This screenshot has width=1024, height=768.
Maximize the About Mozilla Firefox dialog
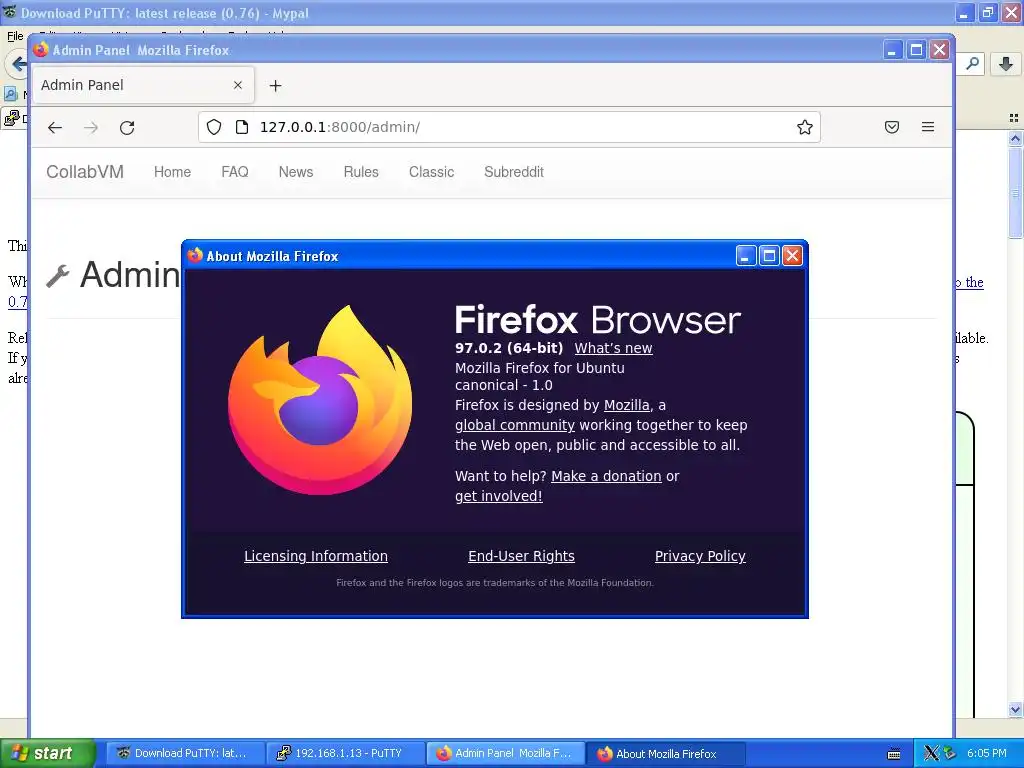[769, 255]
